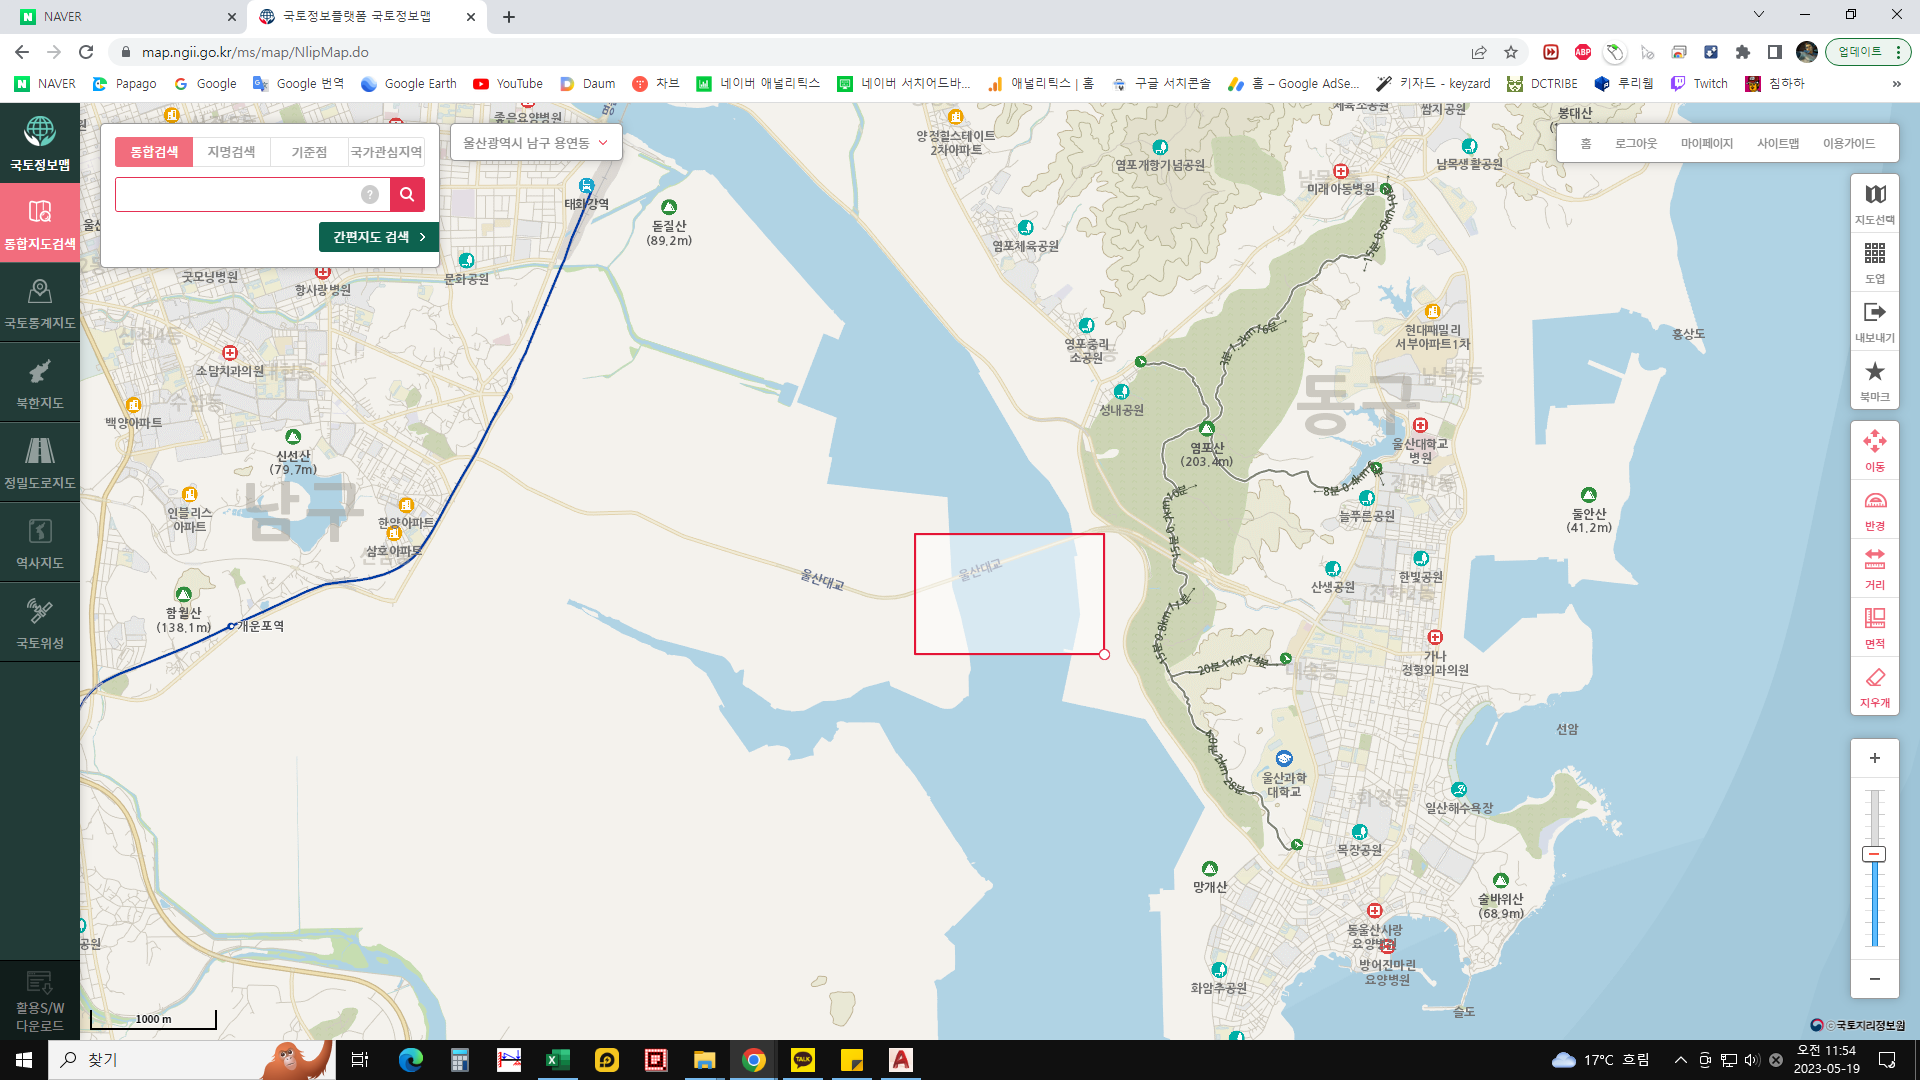Expand the 울산광역시 남구 용연동 location dropdown
Screen dimensions: 1920x1080
coord(535,143)
